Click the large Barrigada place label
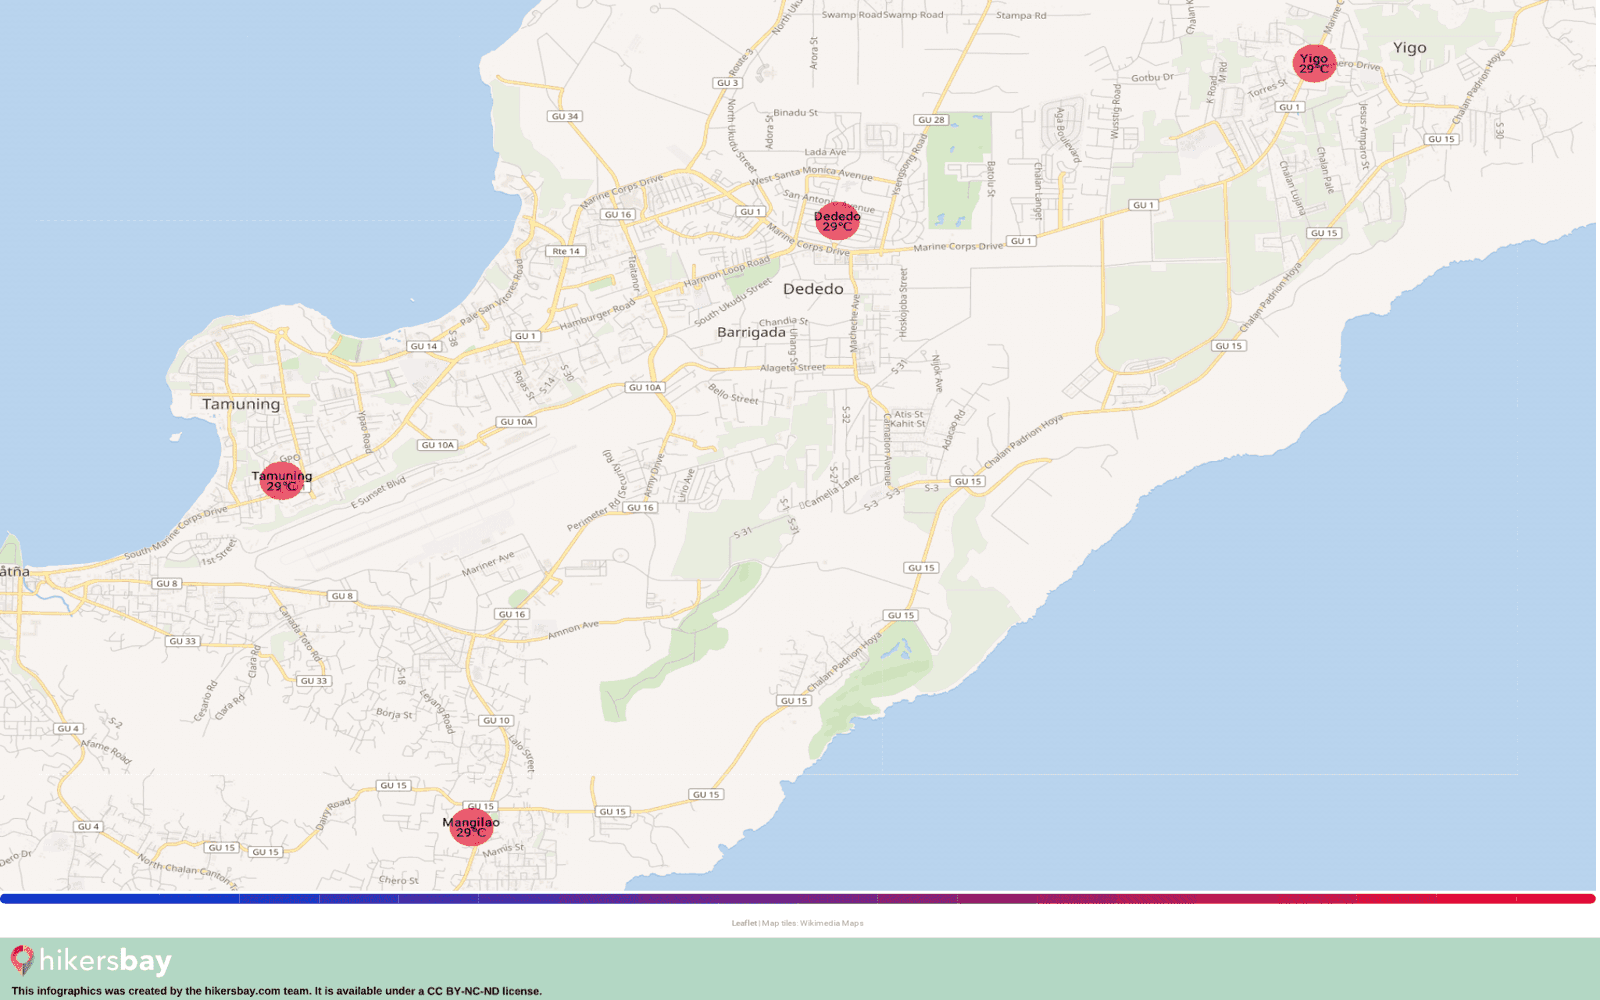Screen dimensions: 1600x1000 [x=751, y=332]
